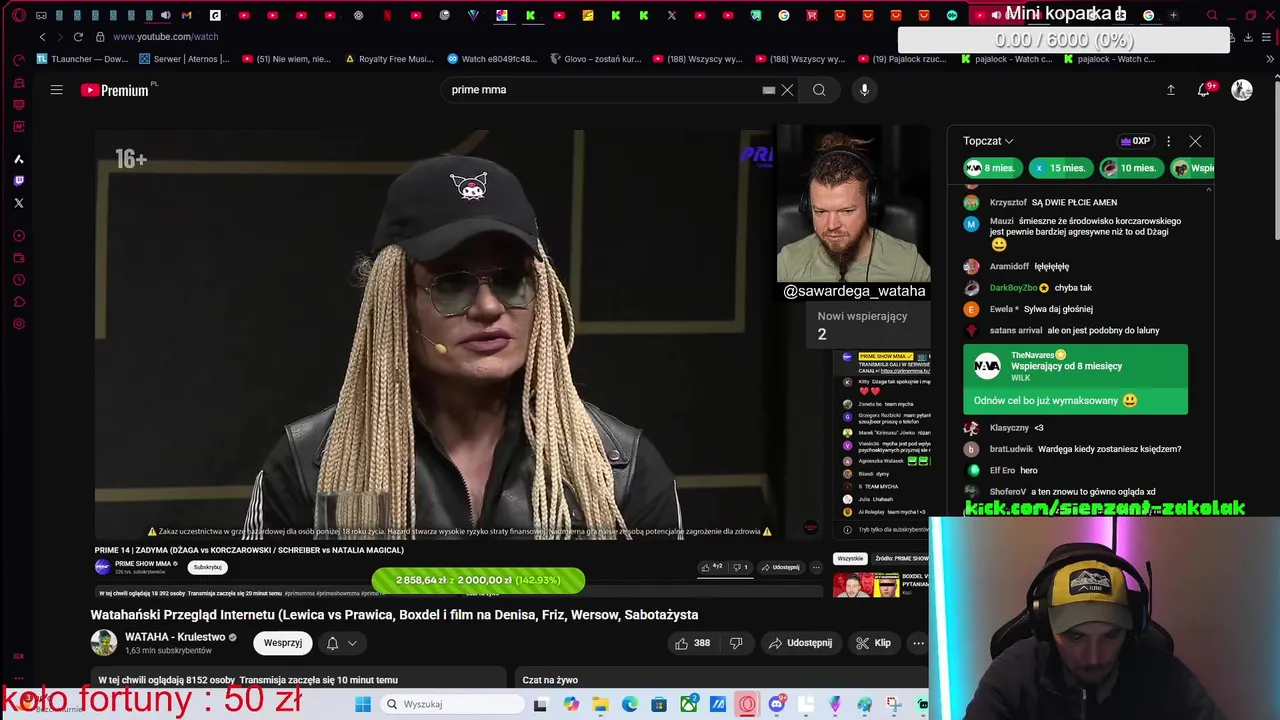Click the 'Wesprzyj' join button
The width and height of the screenshot is (1280, 720).
283,643
